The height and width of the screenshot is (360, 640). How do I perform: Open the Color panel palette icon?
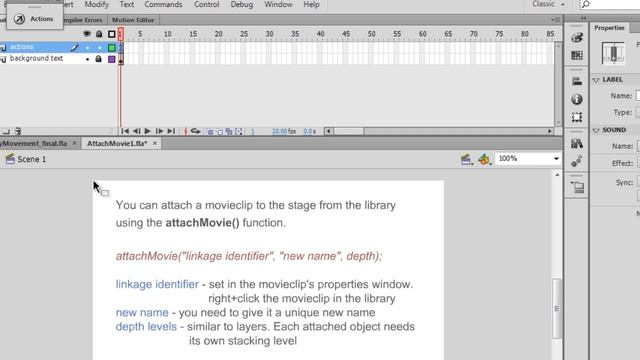click(577, 38)
